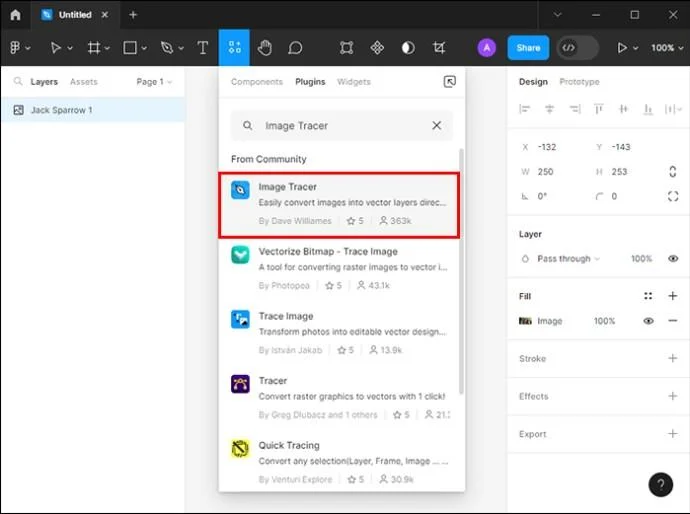
Task: Click the Align top icon
Action: click(598, 109)
